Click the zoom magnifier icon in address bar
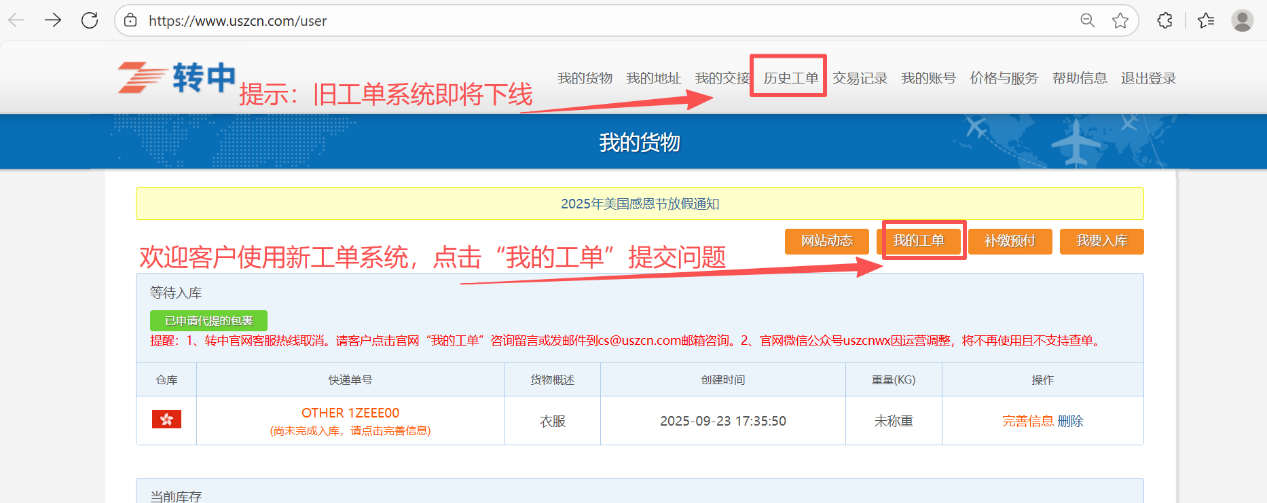Image resolution: width=1267 pixels, height=503 pixels. (x=1087, y=20)
